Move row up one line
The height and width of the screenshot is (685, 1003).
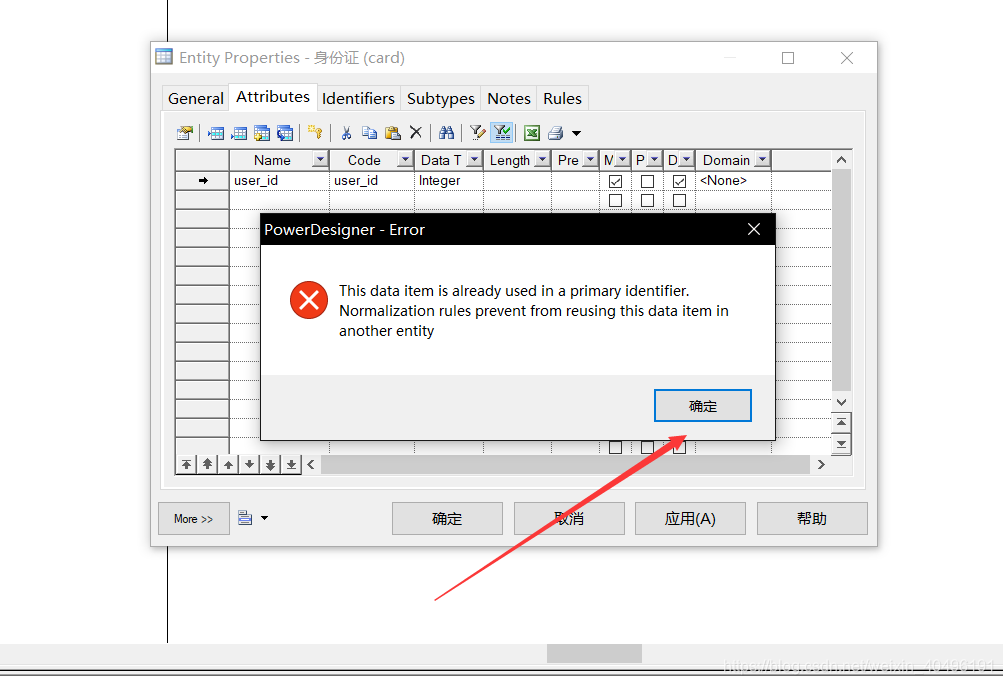coord(228,464)
